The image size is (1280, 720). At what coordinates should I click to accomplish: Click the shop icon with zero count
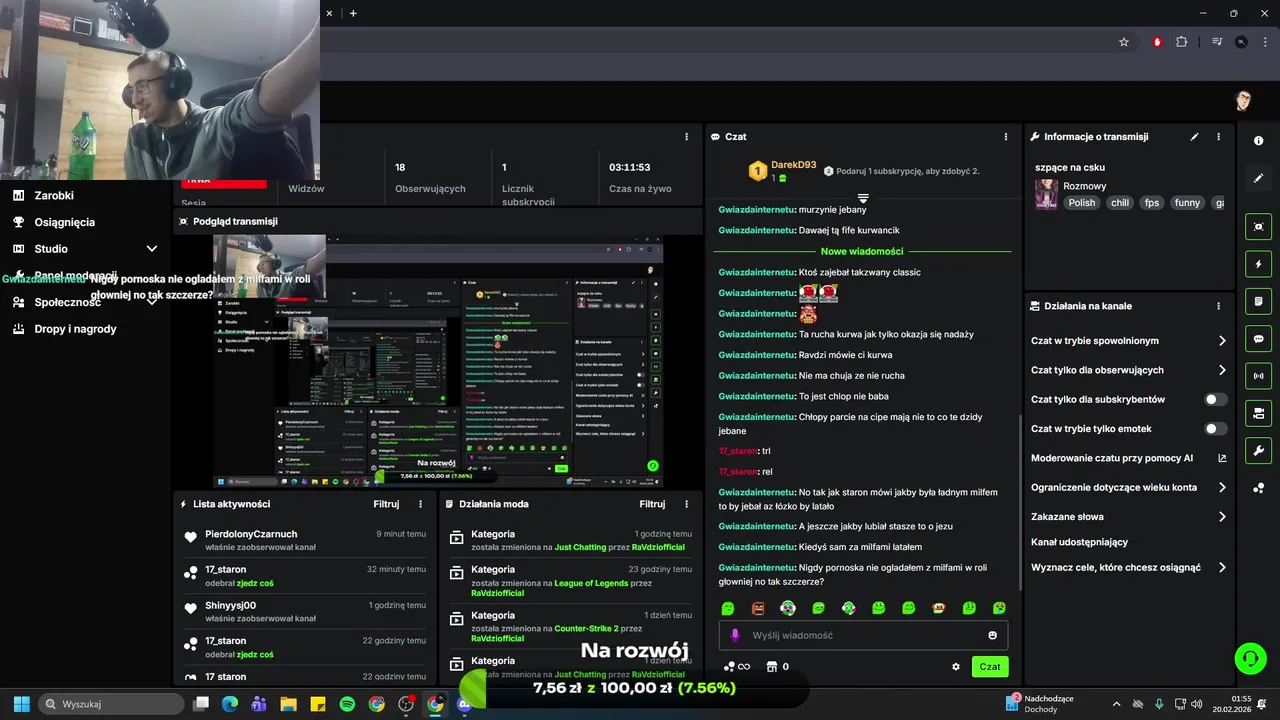(777, 667)
